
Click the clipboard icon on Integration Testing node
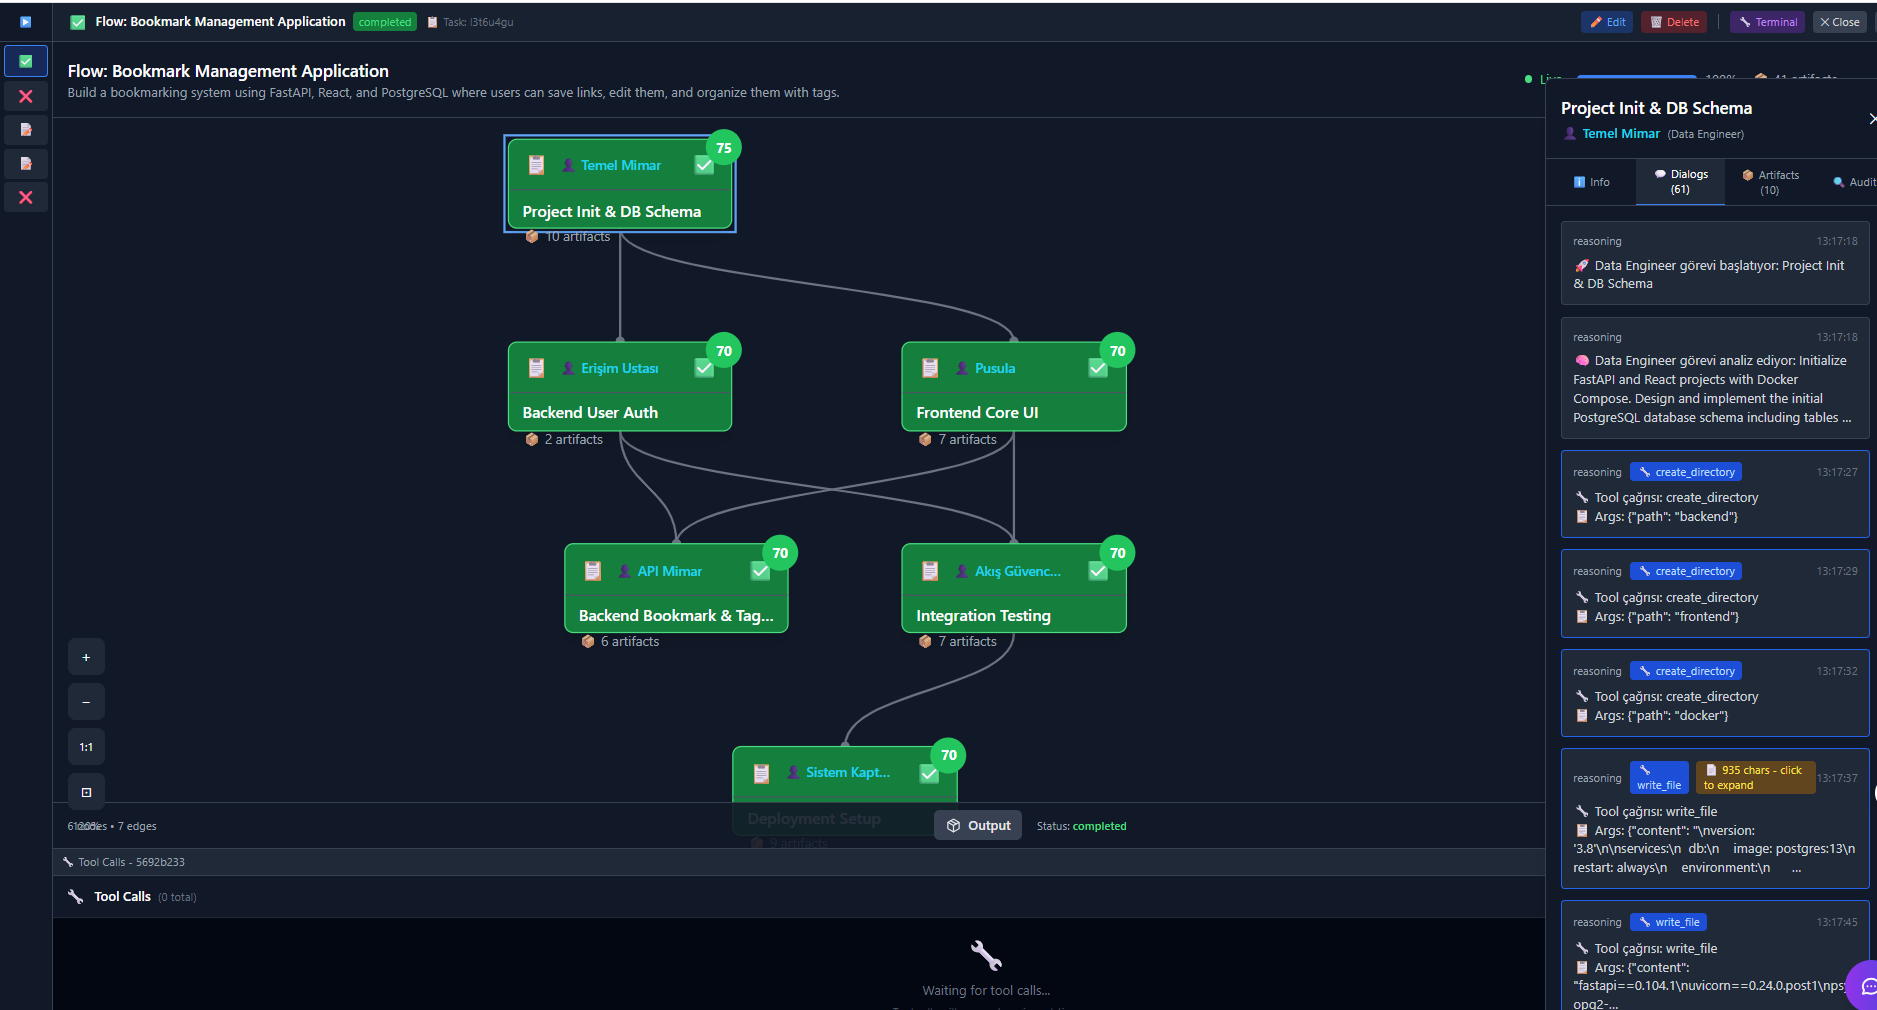point(930,571)
